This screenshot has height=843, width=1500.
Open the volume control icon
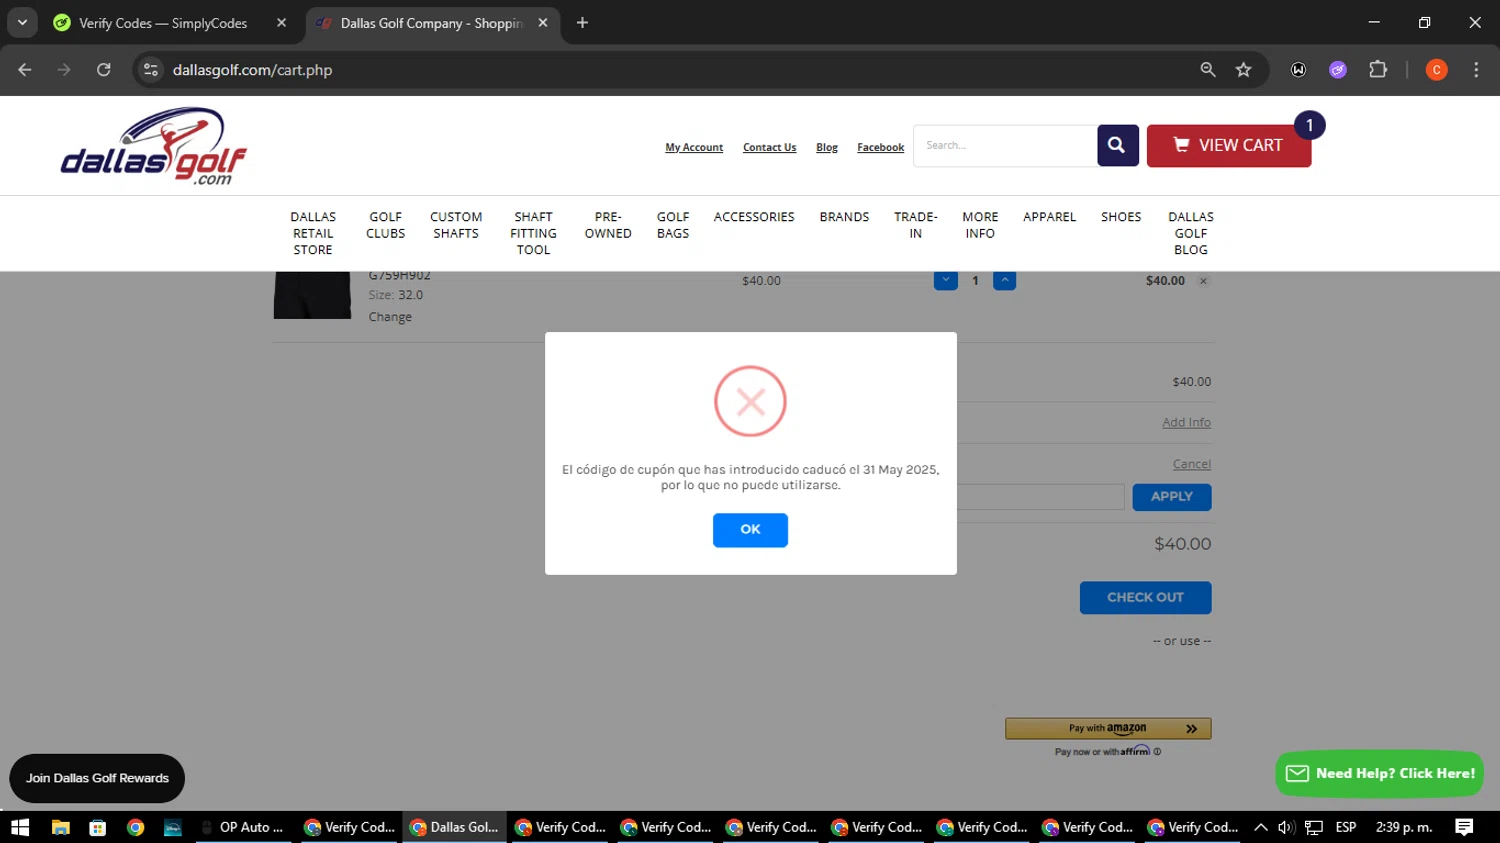click(1287, 827)
